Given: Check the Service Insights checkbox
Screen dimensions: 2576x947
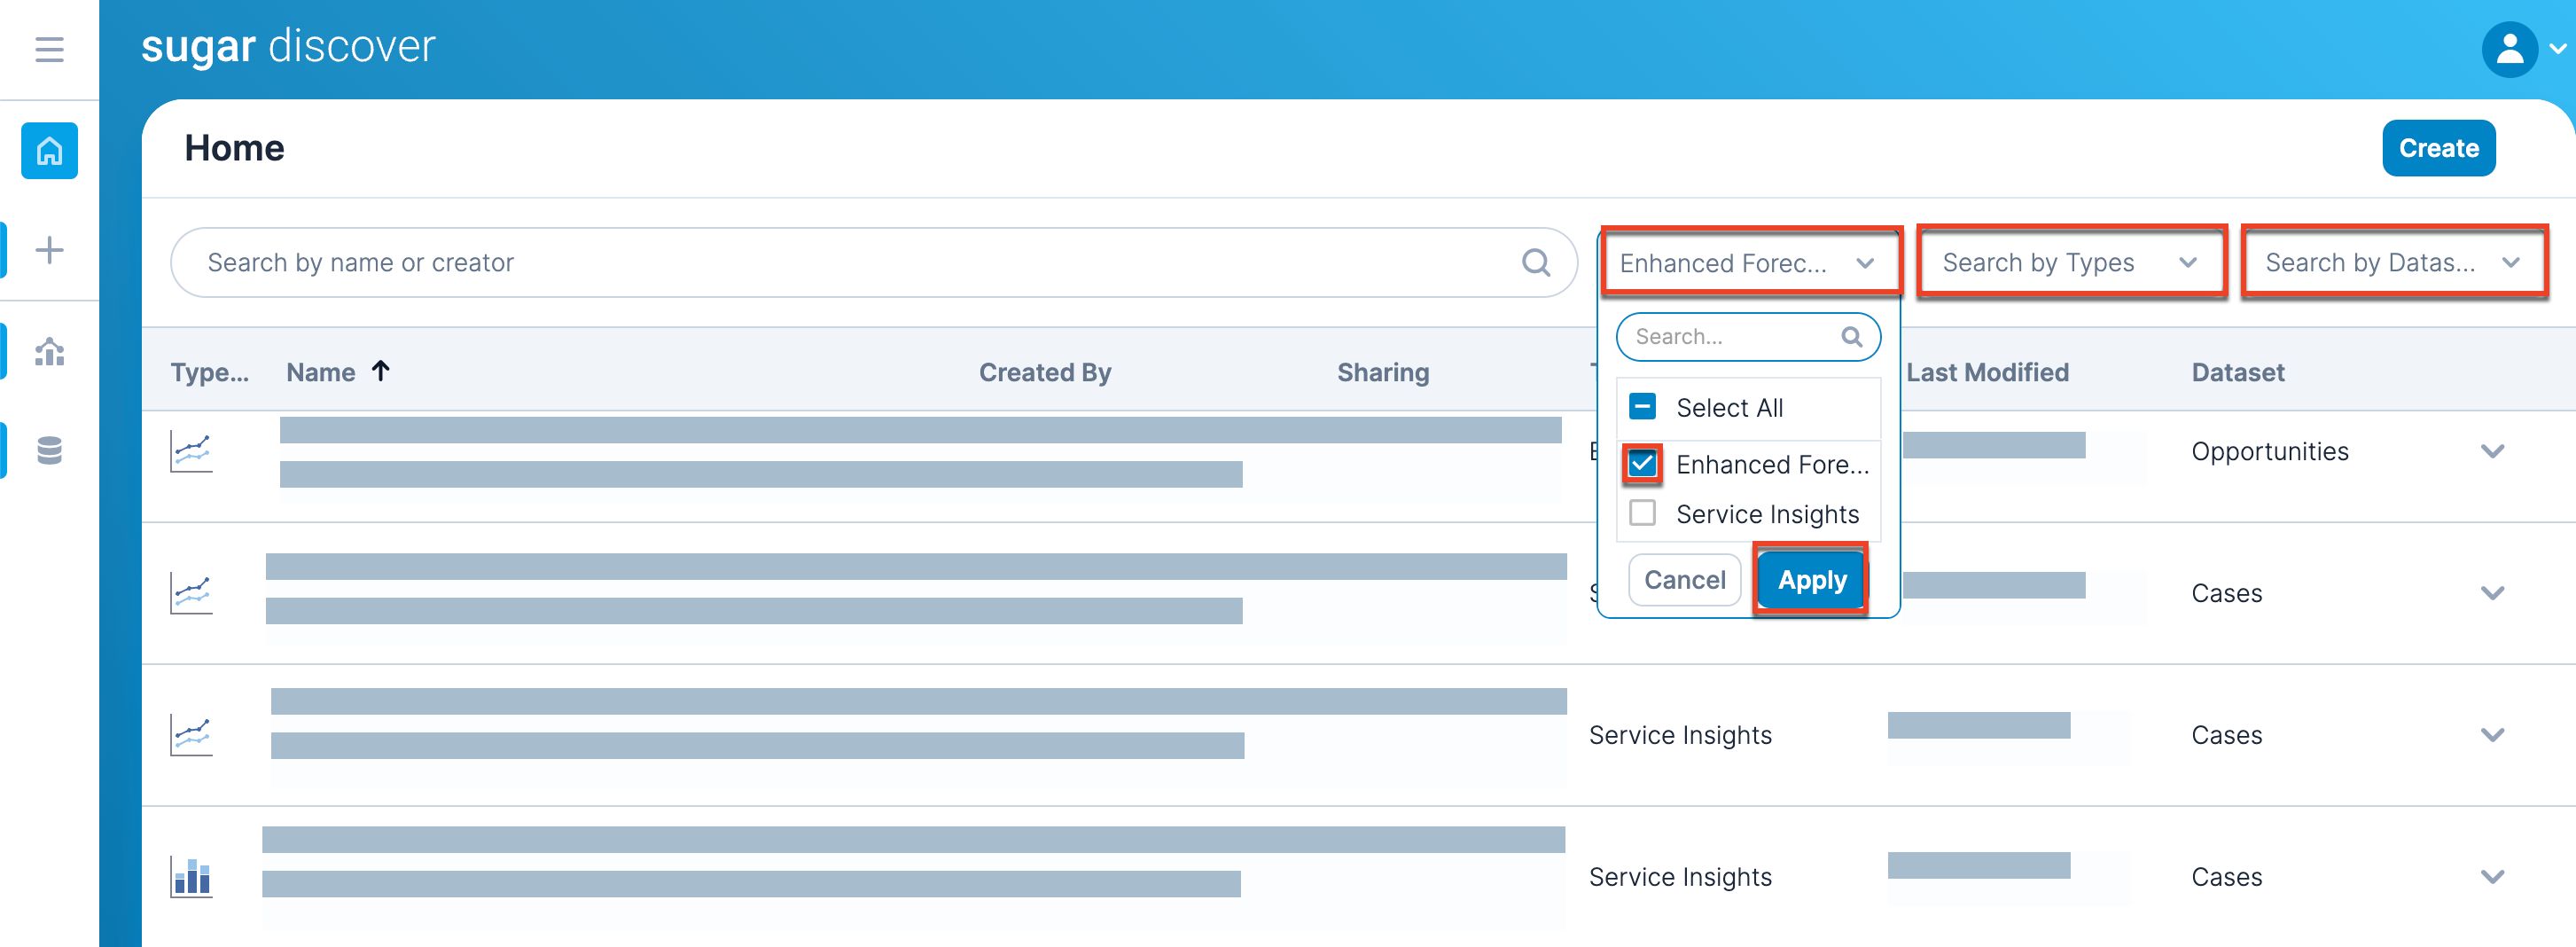Looking at the screenshot, I should click(x=1642, y=513).
